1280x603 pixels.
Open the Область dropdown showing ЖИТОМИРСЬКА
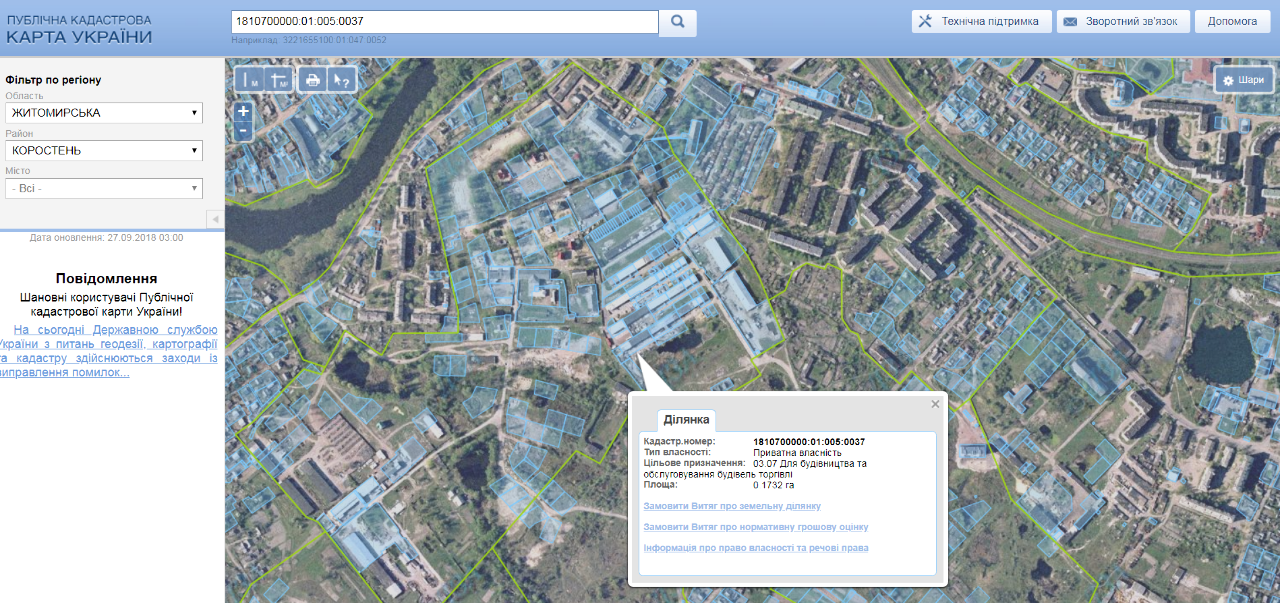tap(103, 113)
